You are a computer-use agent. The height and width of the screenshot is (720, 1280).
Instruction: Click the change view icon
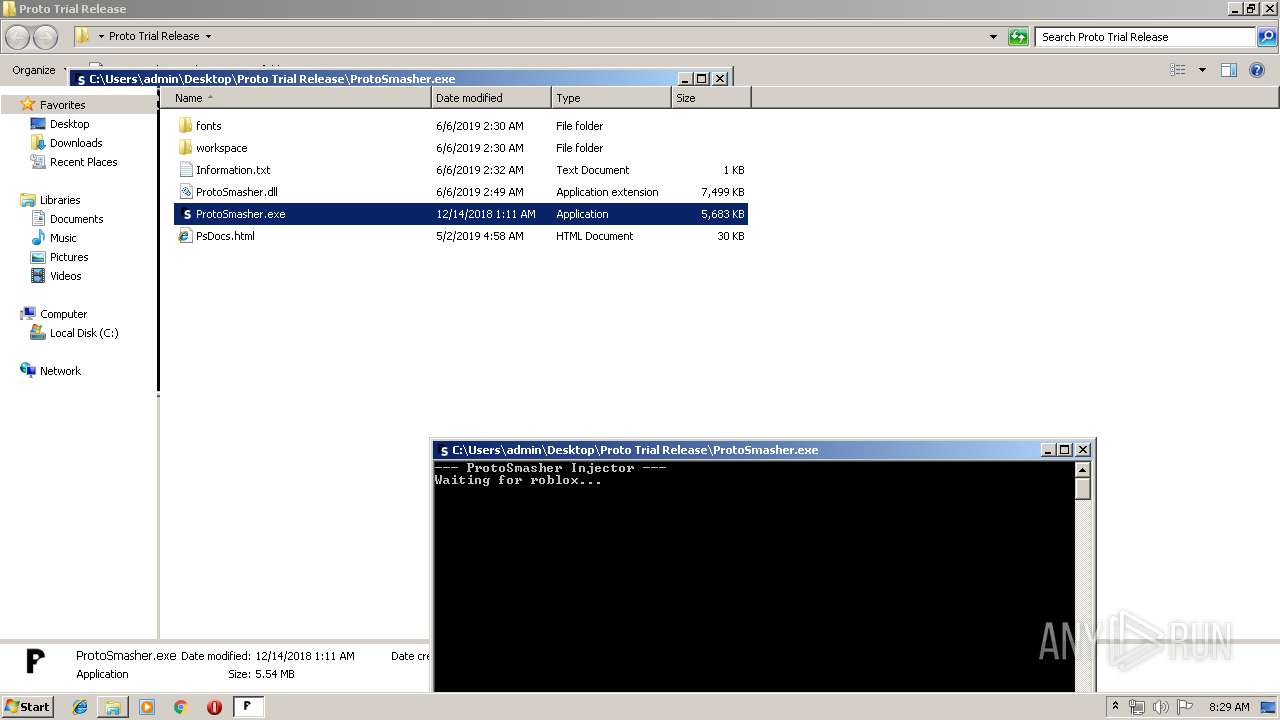coord(1178,70)
